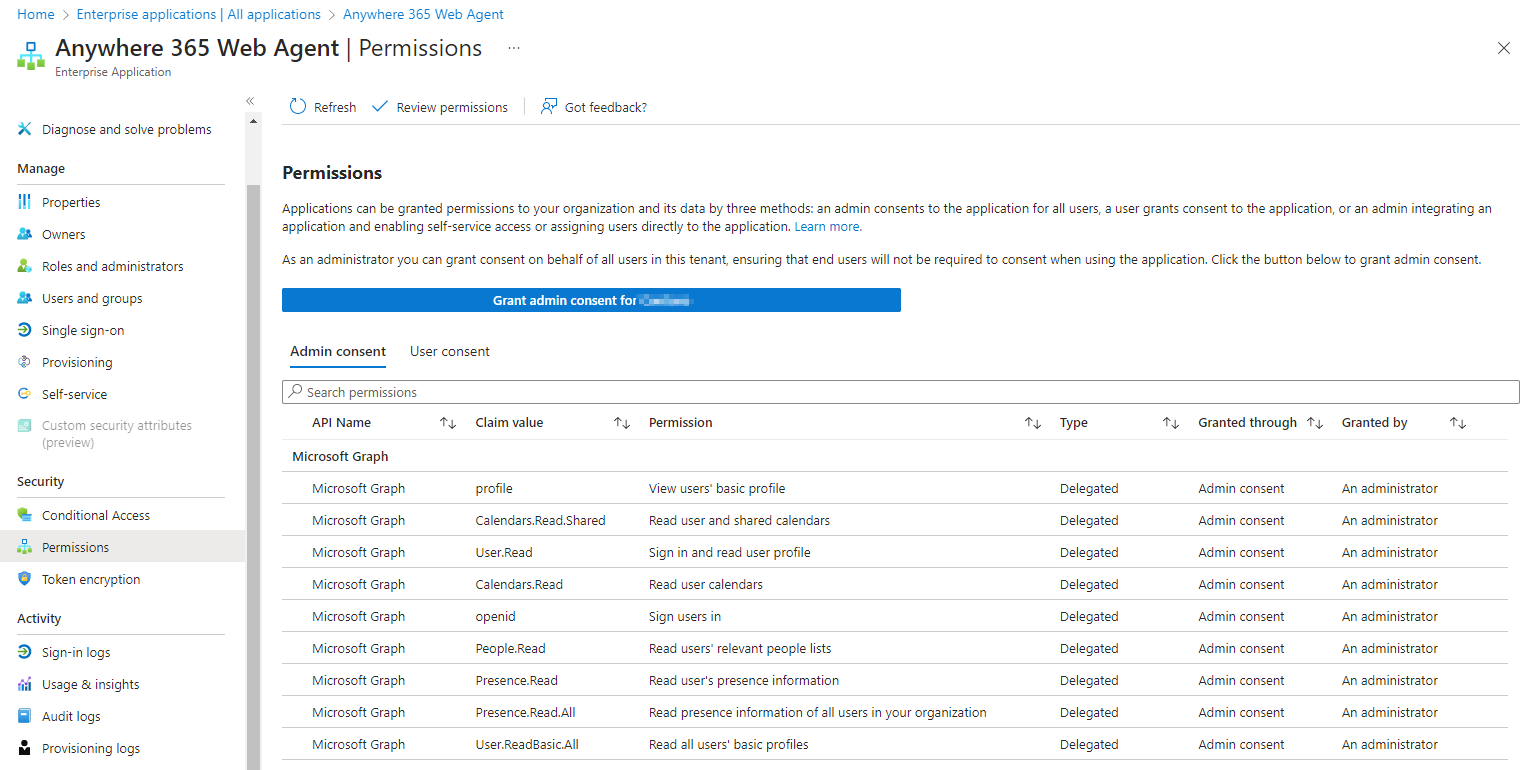Select the Presence.Read claim value

pyautogui.click(x=517, y=680)
